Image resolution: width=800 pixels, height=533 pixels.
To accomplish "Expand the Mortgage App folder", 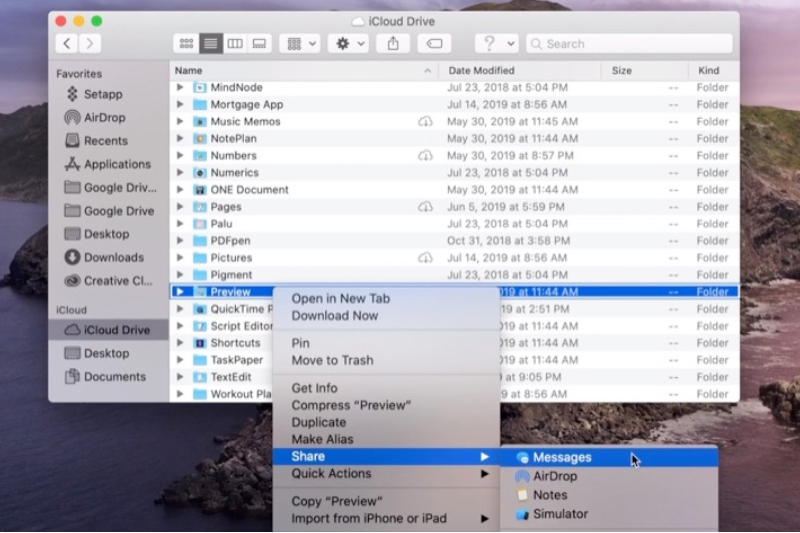I will (x=180, y=104).
